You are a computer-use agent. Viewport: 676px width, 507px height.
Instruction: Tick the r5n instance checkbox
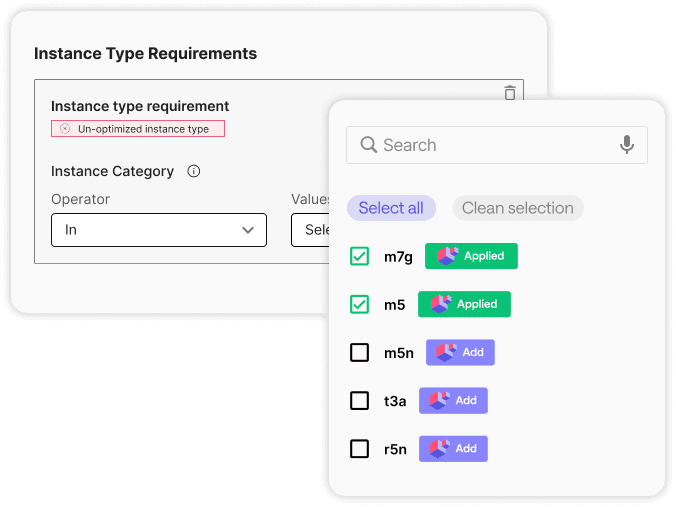(359, 449)
